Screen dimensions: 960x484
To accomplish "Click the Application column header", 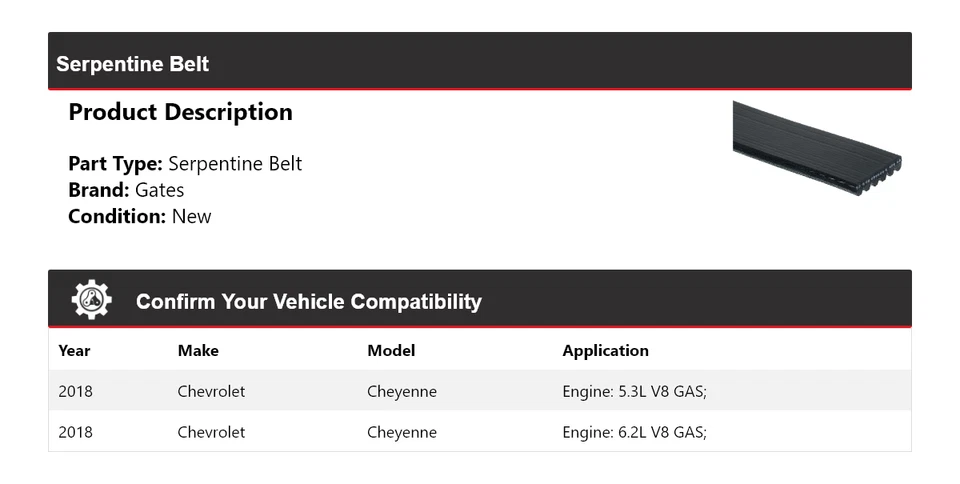I will click(x=605, y=350).
